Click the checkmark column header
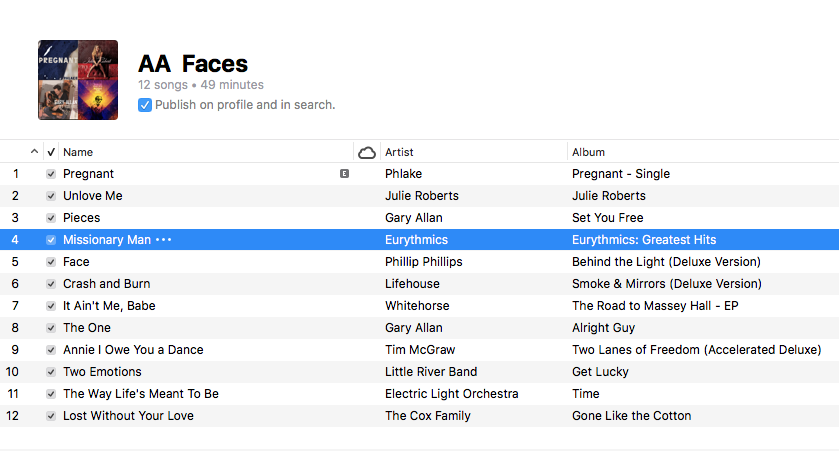 [x=51, y=152]
